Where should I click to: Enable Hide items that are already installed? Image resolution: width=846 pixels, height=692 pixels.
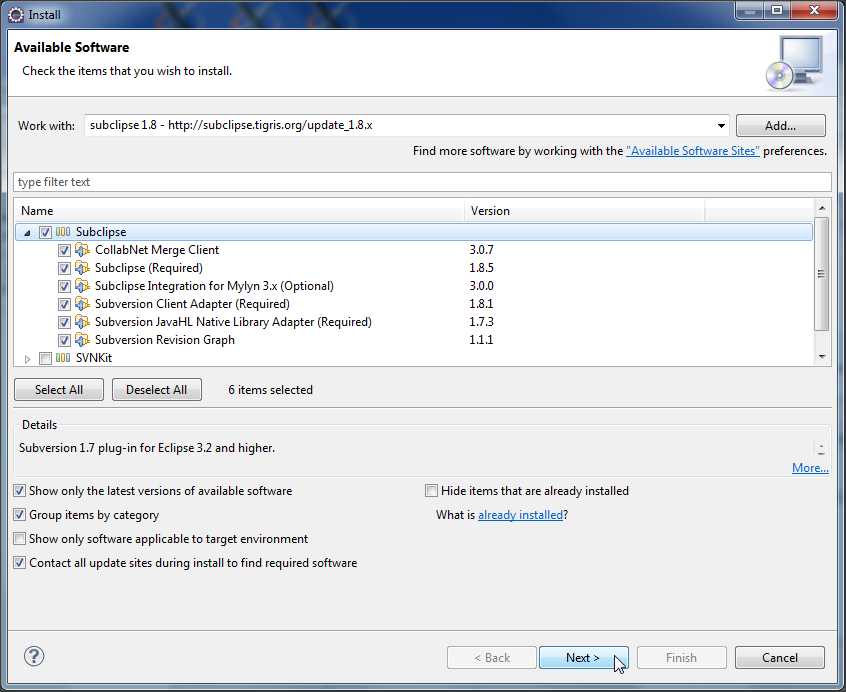click(x=431, y=491)
